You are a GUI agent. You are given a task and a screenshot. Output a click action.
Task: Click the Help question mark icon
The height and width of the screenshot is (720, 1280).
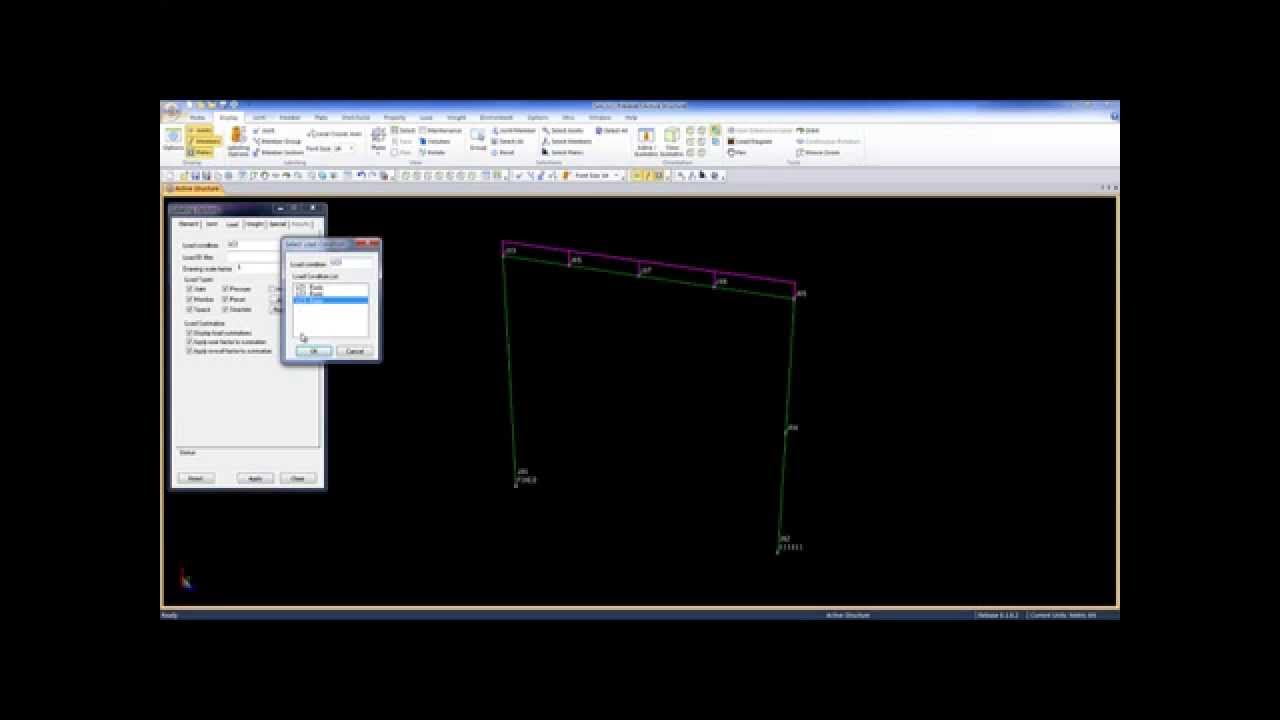pos(1114,117)
